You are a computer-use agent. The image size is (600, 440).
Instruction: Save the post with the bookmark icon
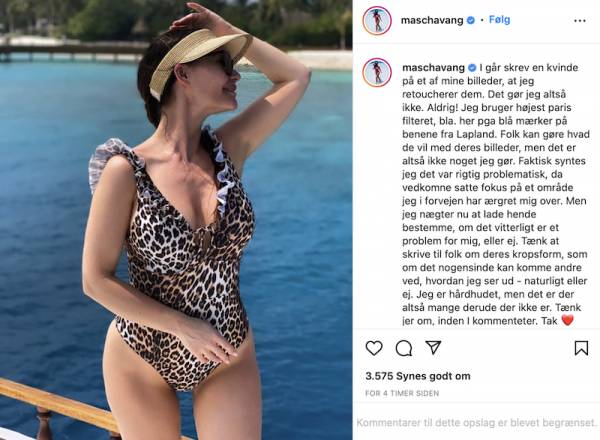click(x=581, y=348)
